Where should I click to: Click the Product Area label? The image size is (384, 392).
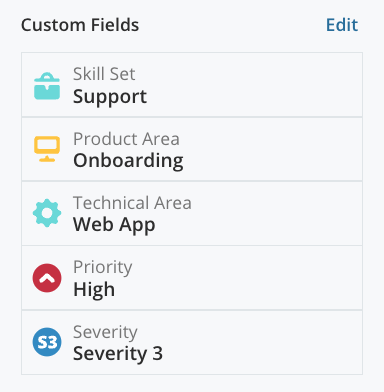click(126, 139)
